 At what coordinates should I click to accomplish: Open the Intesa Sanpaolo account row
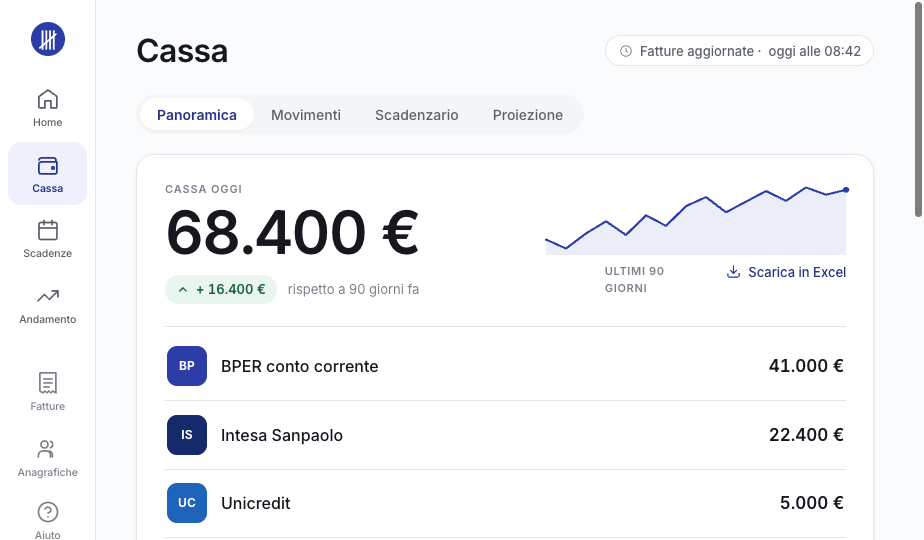[506, 435]
